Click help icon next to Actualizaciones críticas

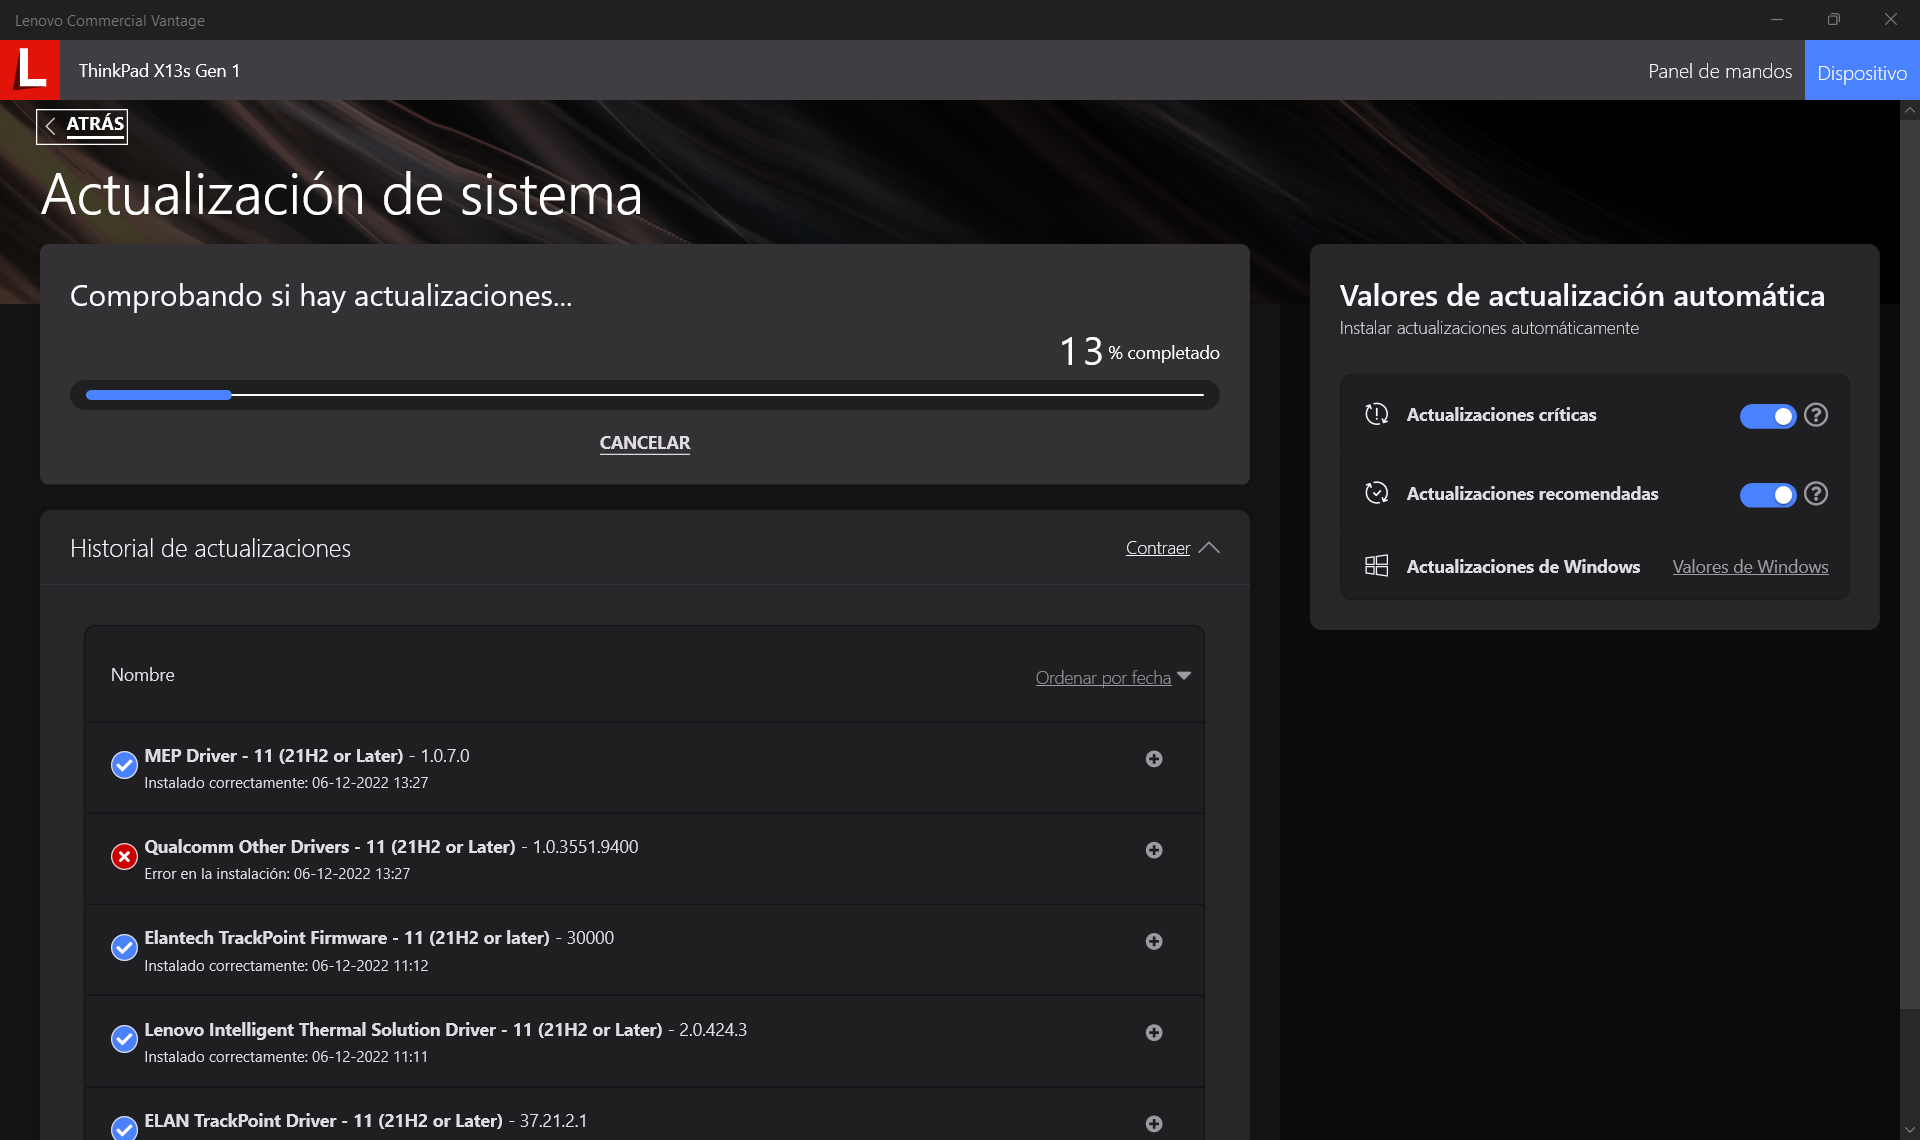[x=1816, y=415]
